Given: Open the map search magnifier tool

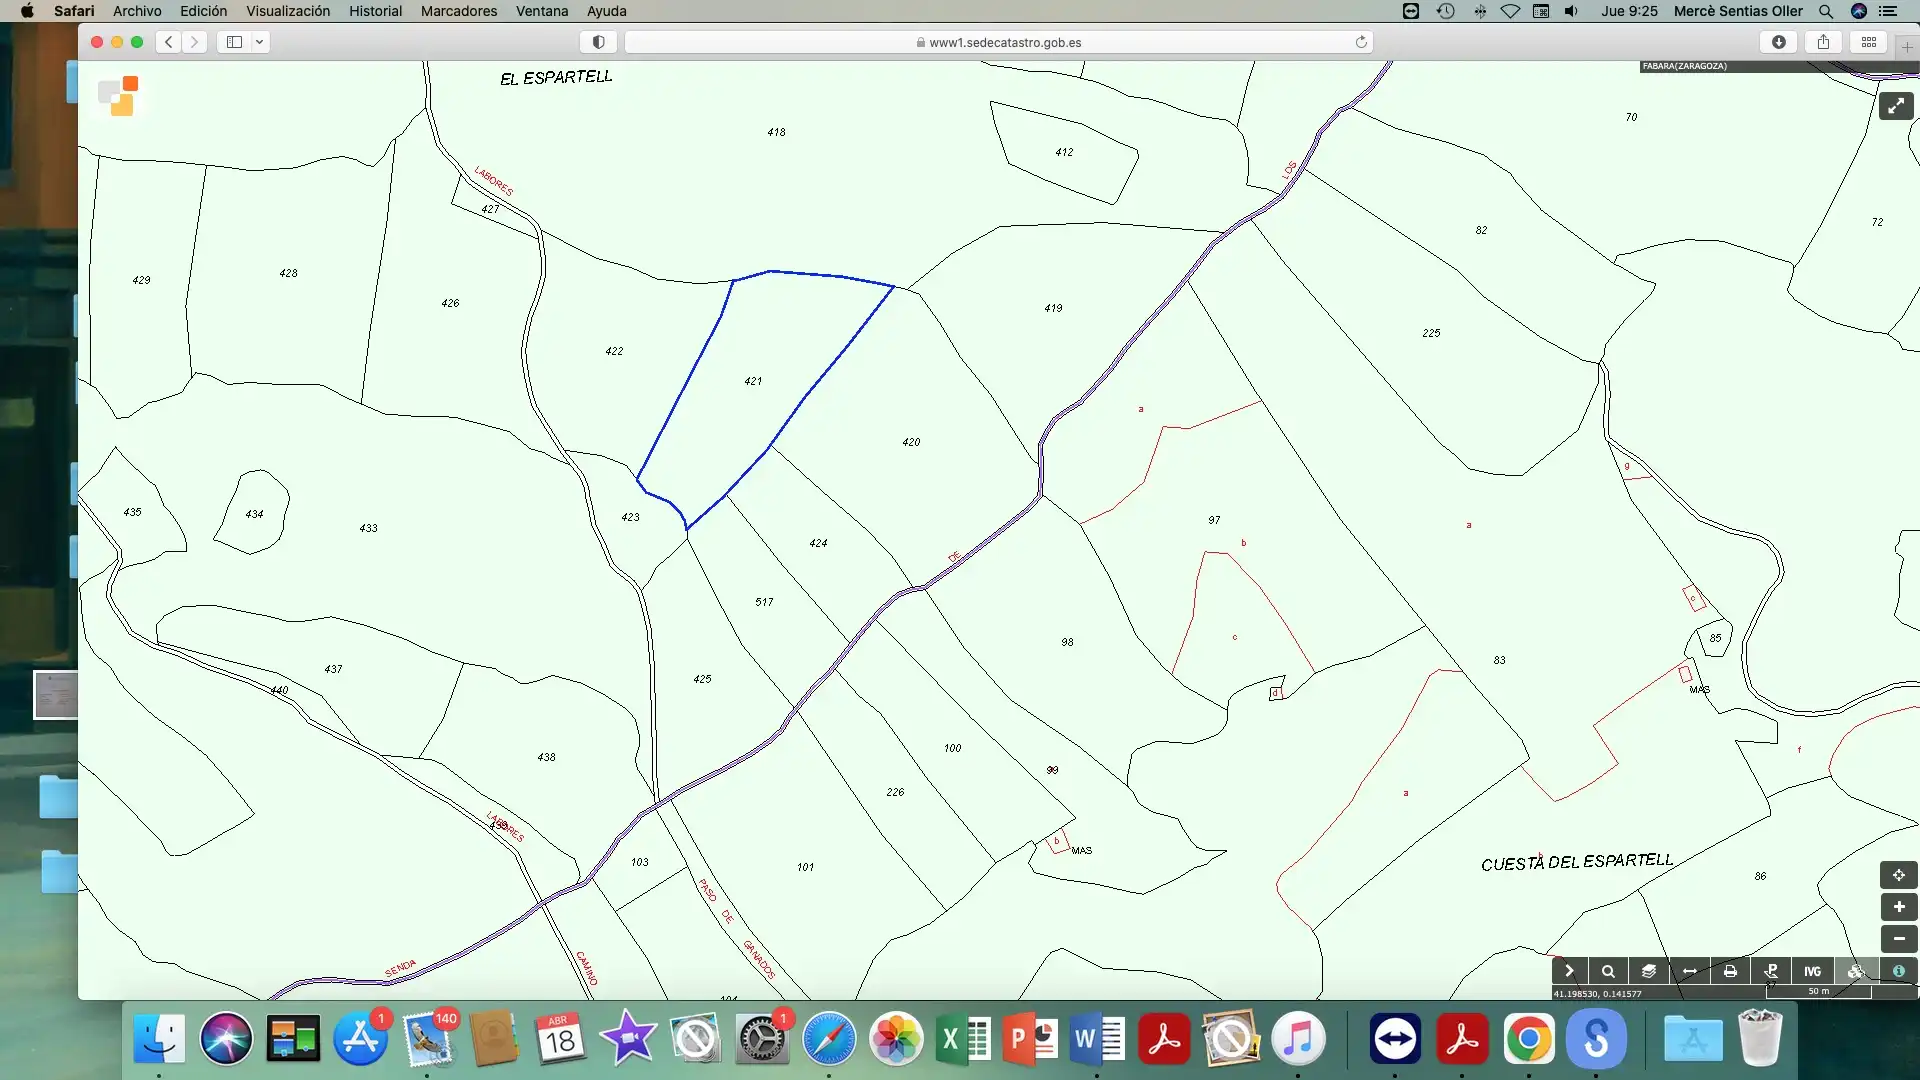Looking at the screenshot, I should (1608, 971).
